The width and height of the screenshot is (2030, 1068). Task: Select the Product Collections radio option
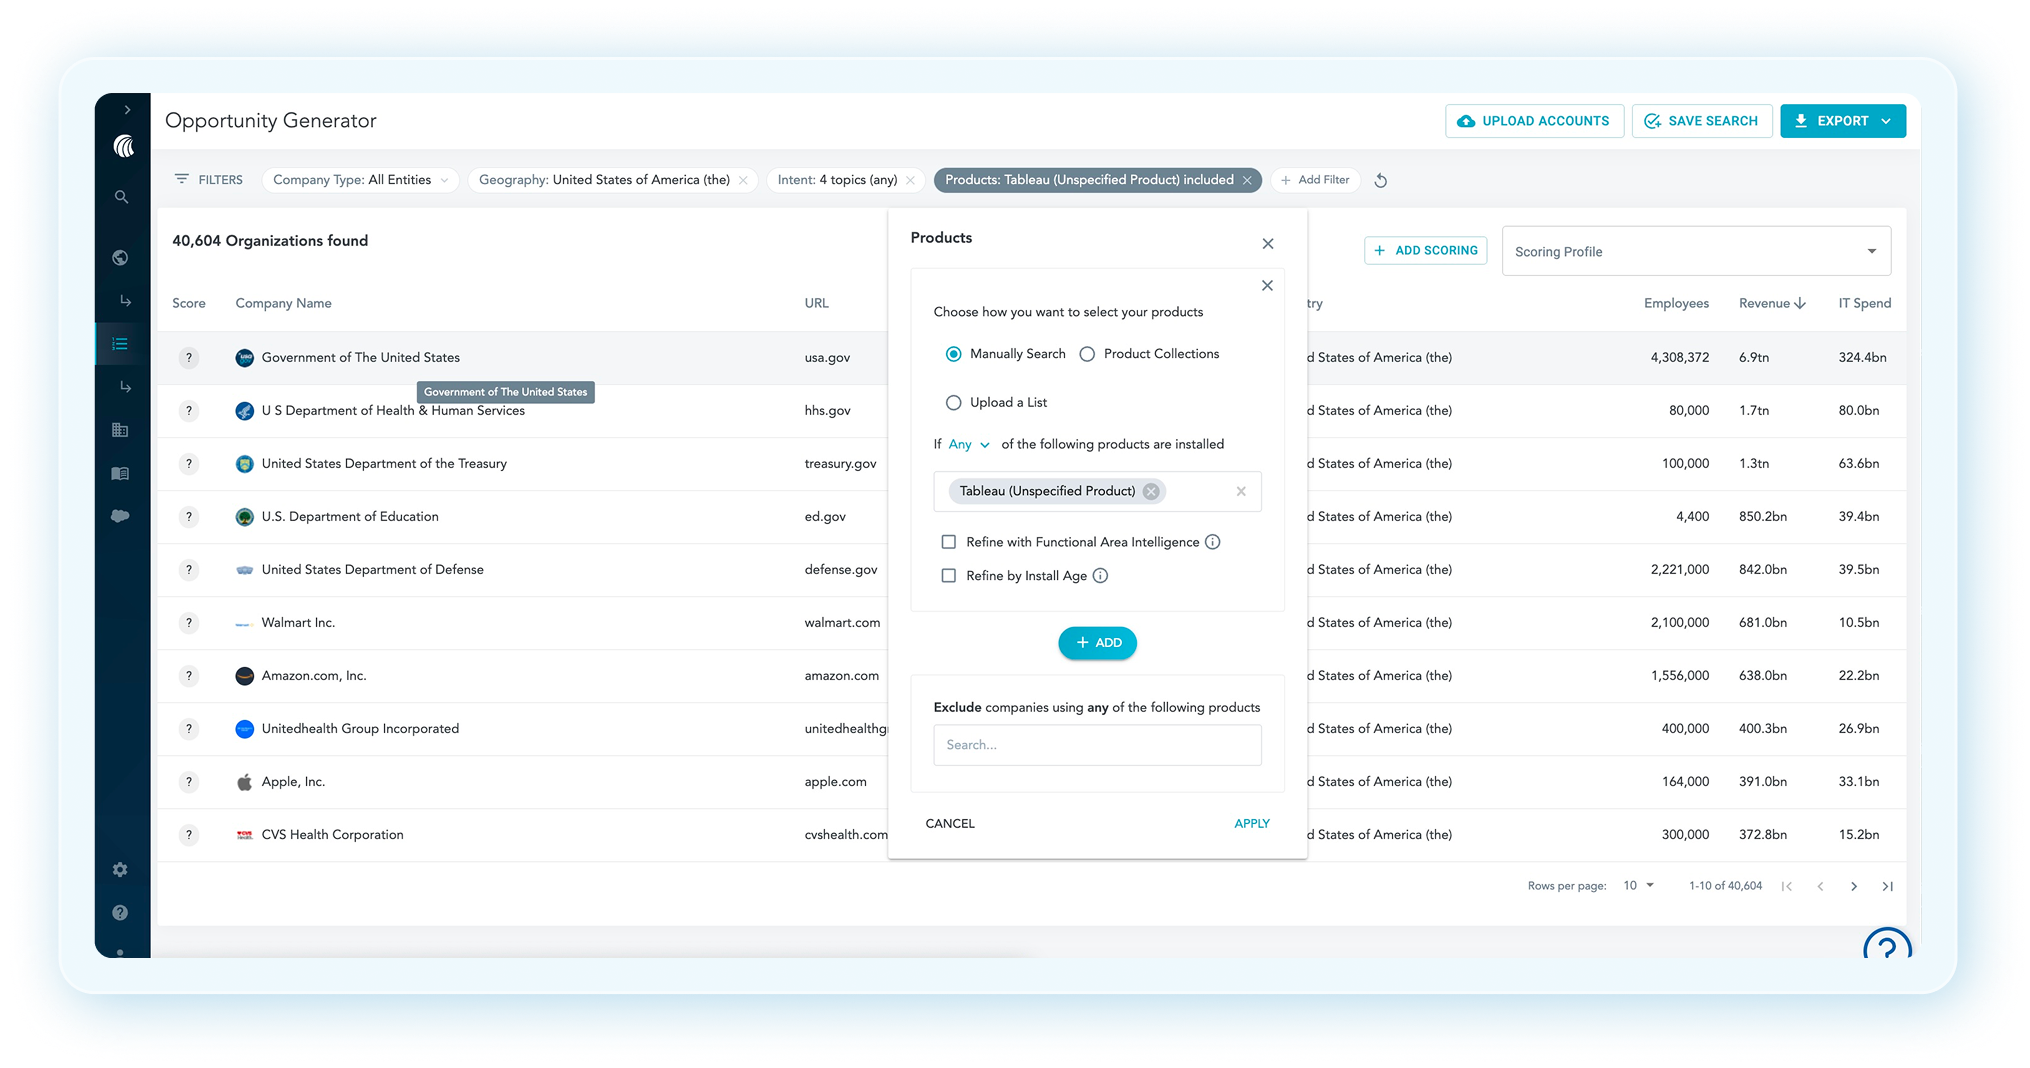1087,354
